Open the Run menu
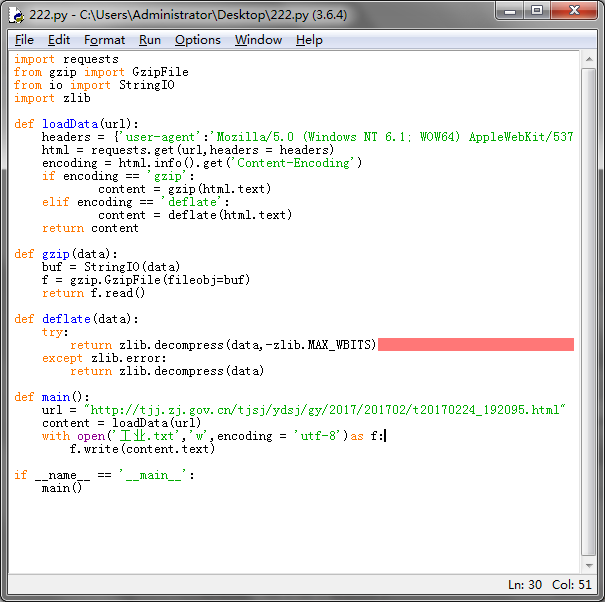Image resolution: width=605 pixels, height=602 pixels. click(150, 40)
